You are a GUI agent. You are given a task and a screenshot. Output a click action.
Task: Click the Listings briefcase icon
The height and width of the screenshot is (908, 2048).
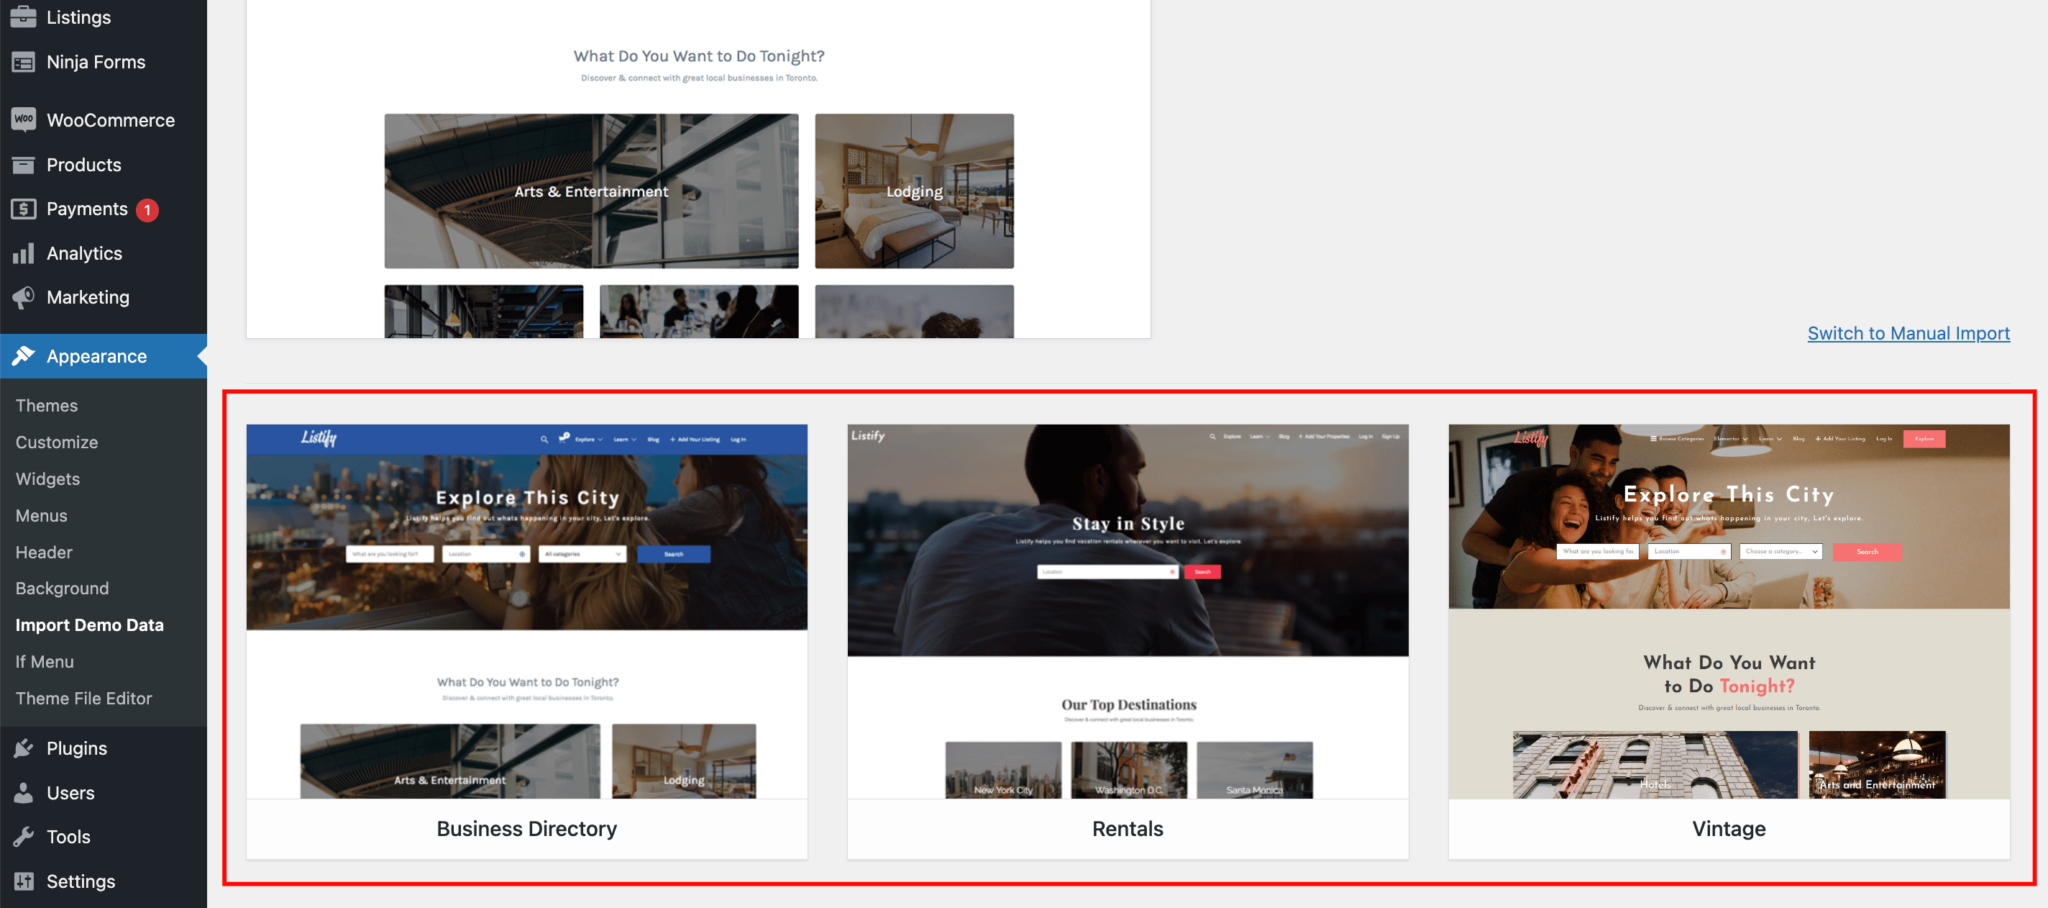(24, 16)
